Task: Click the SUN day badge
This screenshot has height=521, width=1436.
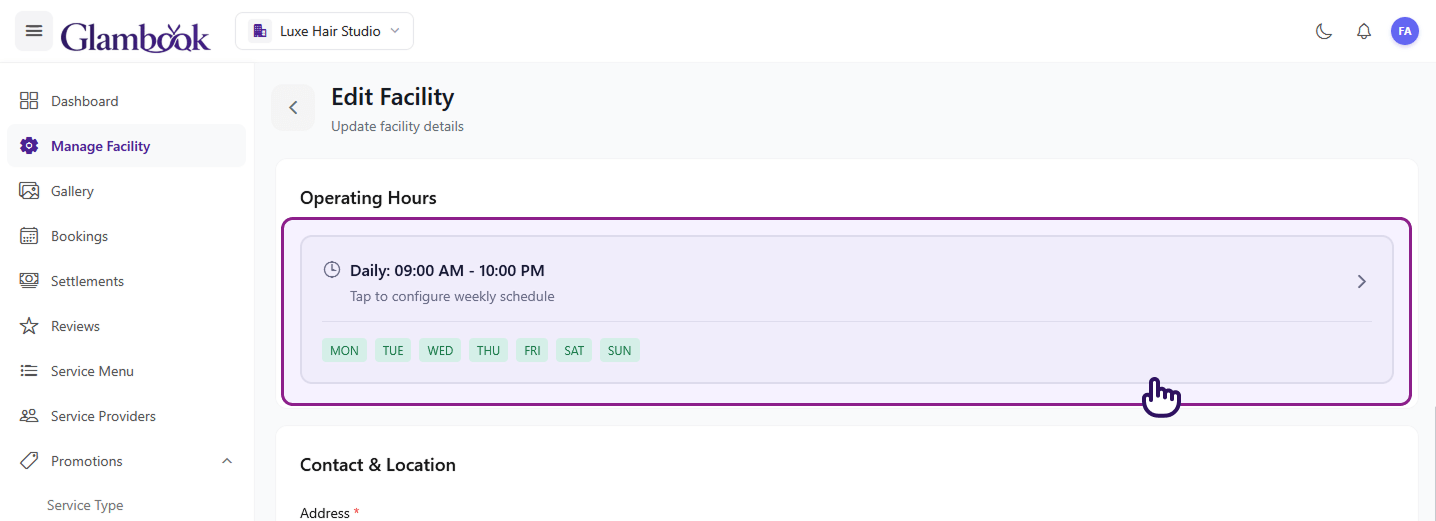Action: tap(619, 350)
